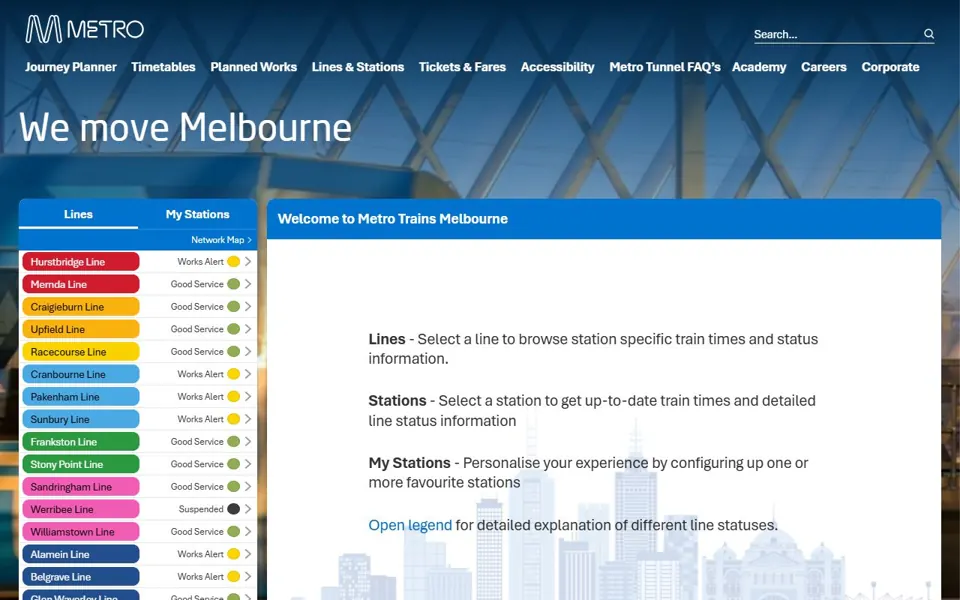The width and height of the screenshot is (960, 600).
Task: Click the Welcome to Metro Trains Melbourne header
Action: (x=392, y=219)
